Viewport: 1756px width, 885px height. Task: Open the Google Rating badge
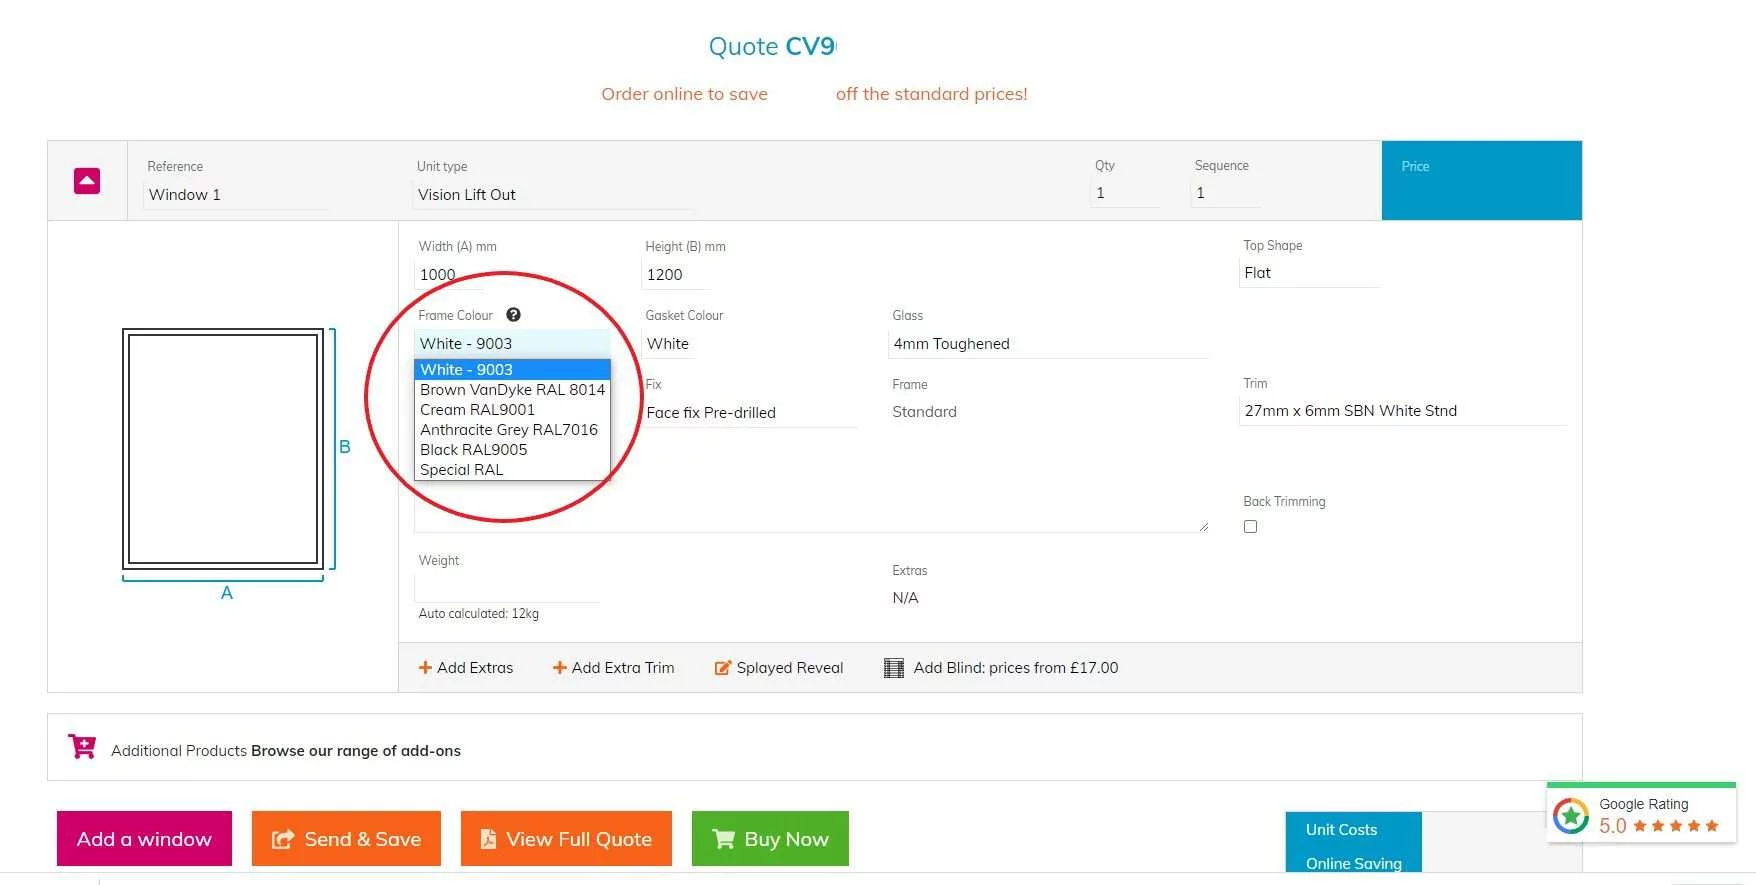pos(1641,815)
